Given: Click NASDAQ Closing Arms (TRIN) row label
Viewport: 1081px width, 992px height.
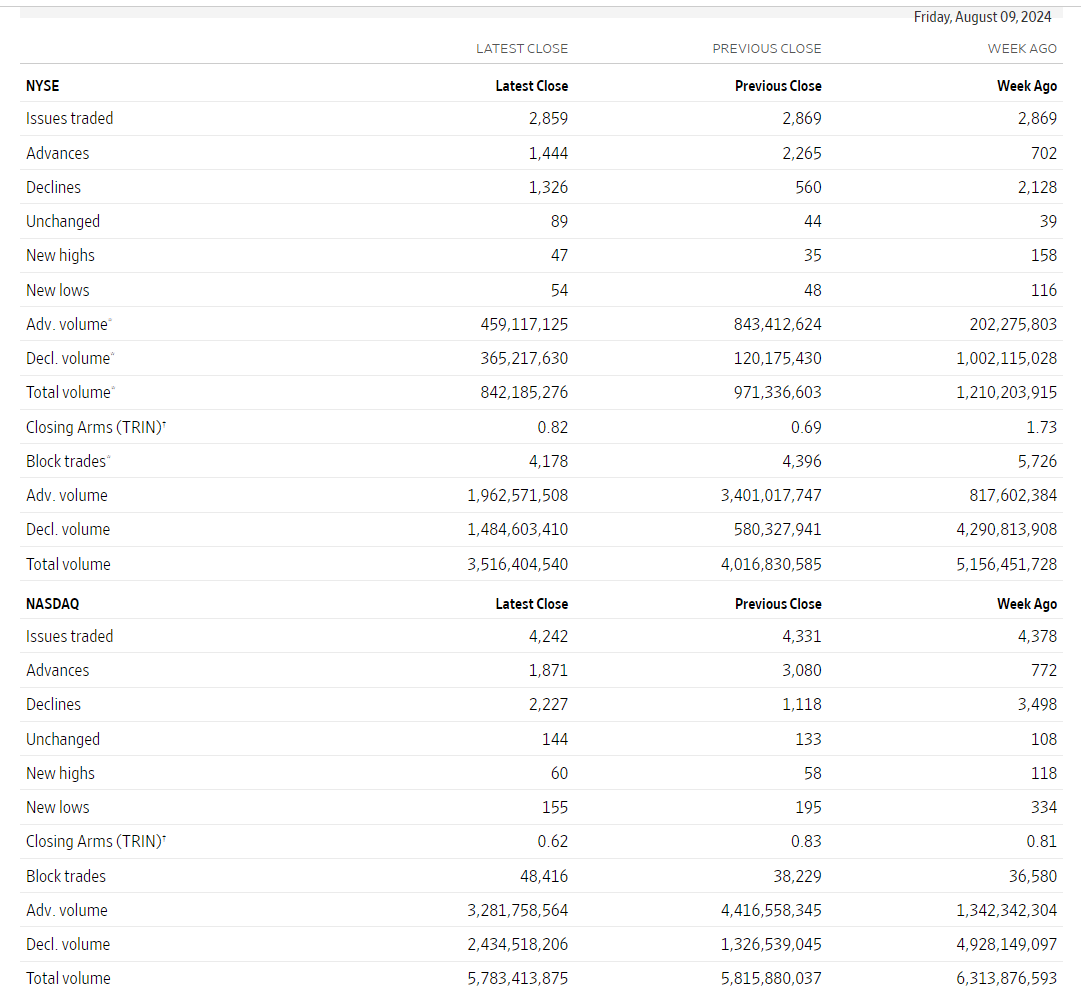Looking at the screenshot, I should (96, 842).
